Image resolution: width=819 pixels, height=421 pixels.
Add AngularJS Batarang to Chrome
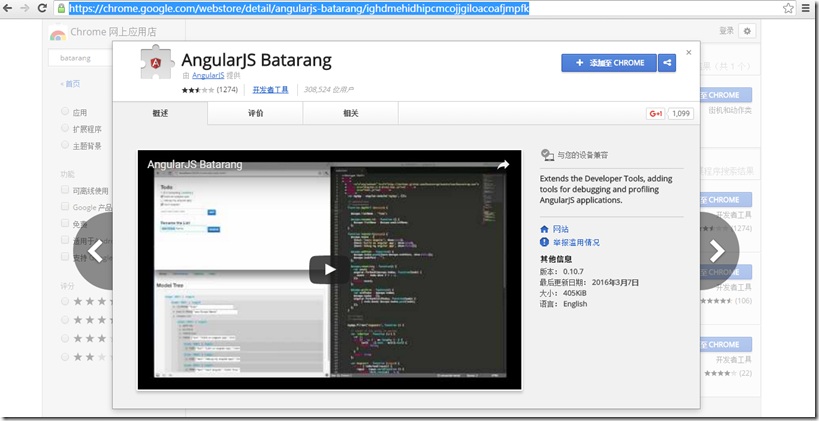(609, 63)
